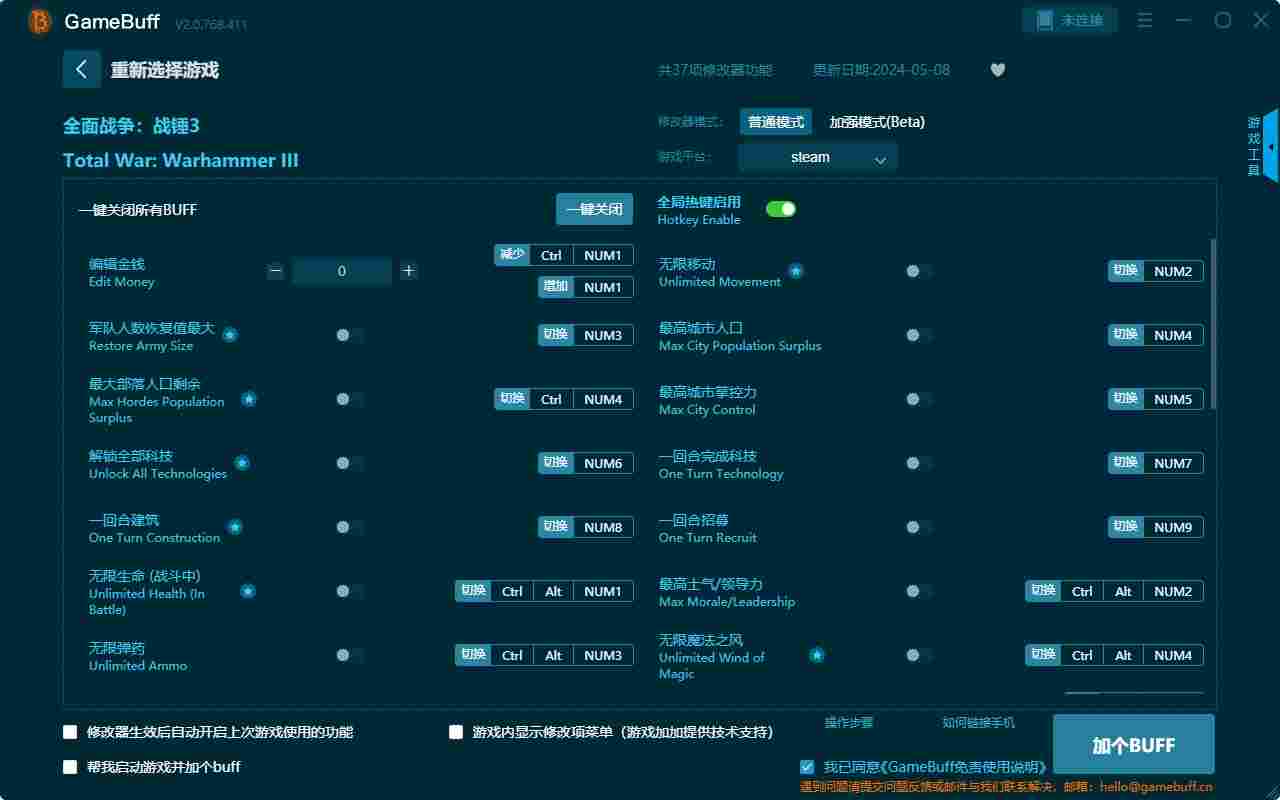Check auto-enable last used functions checkbox
This screenshot has width=1280, height=800.
pyautogui.click(x=70, y=732)
